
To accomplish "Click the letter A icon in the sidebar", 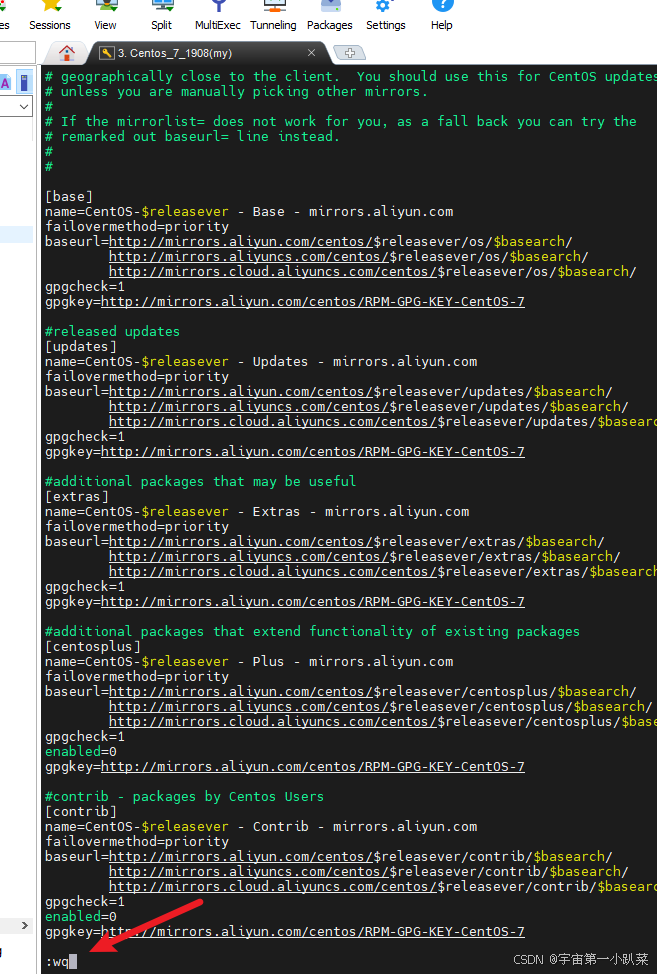I will coord(5,82).
